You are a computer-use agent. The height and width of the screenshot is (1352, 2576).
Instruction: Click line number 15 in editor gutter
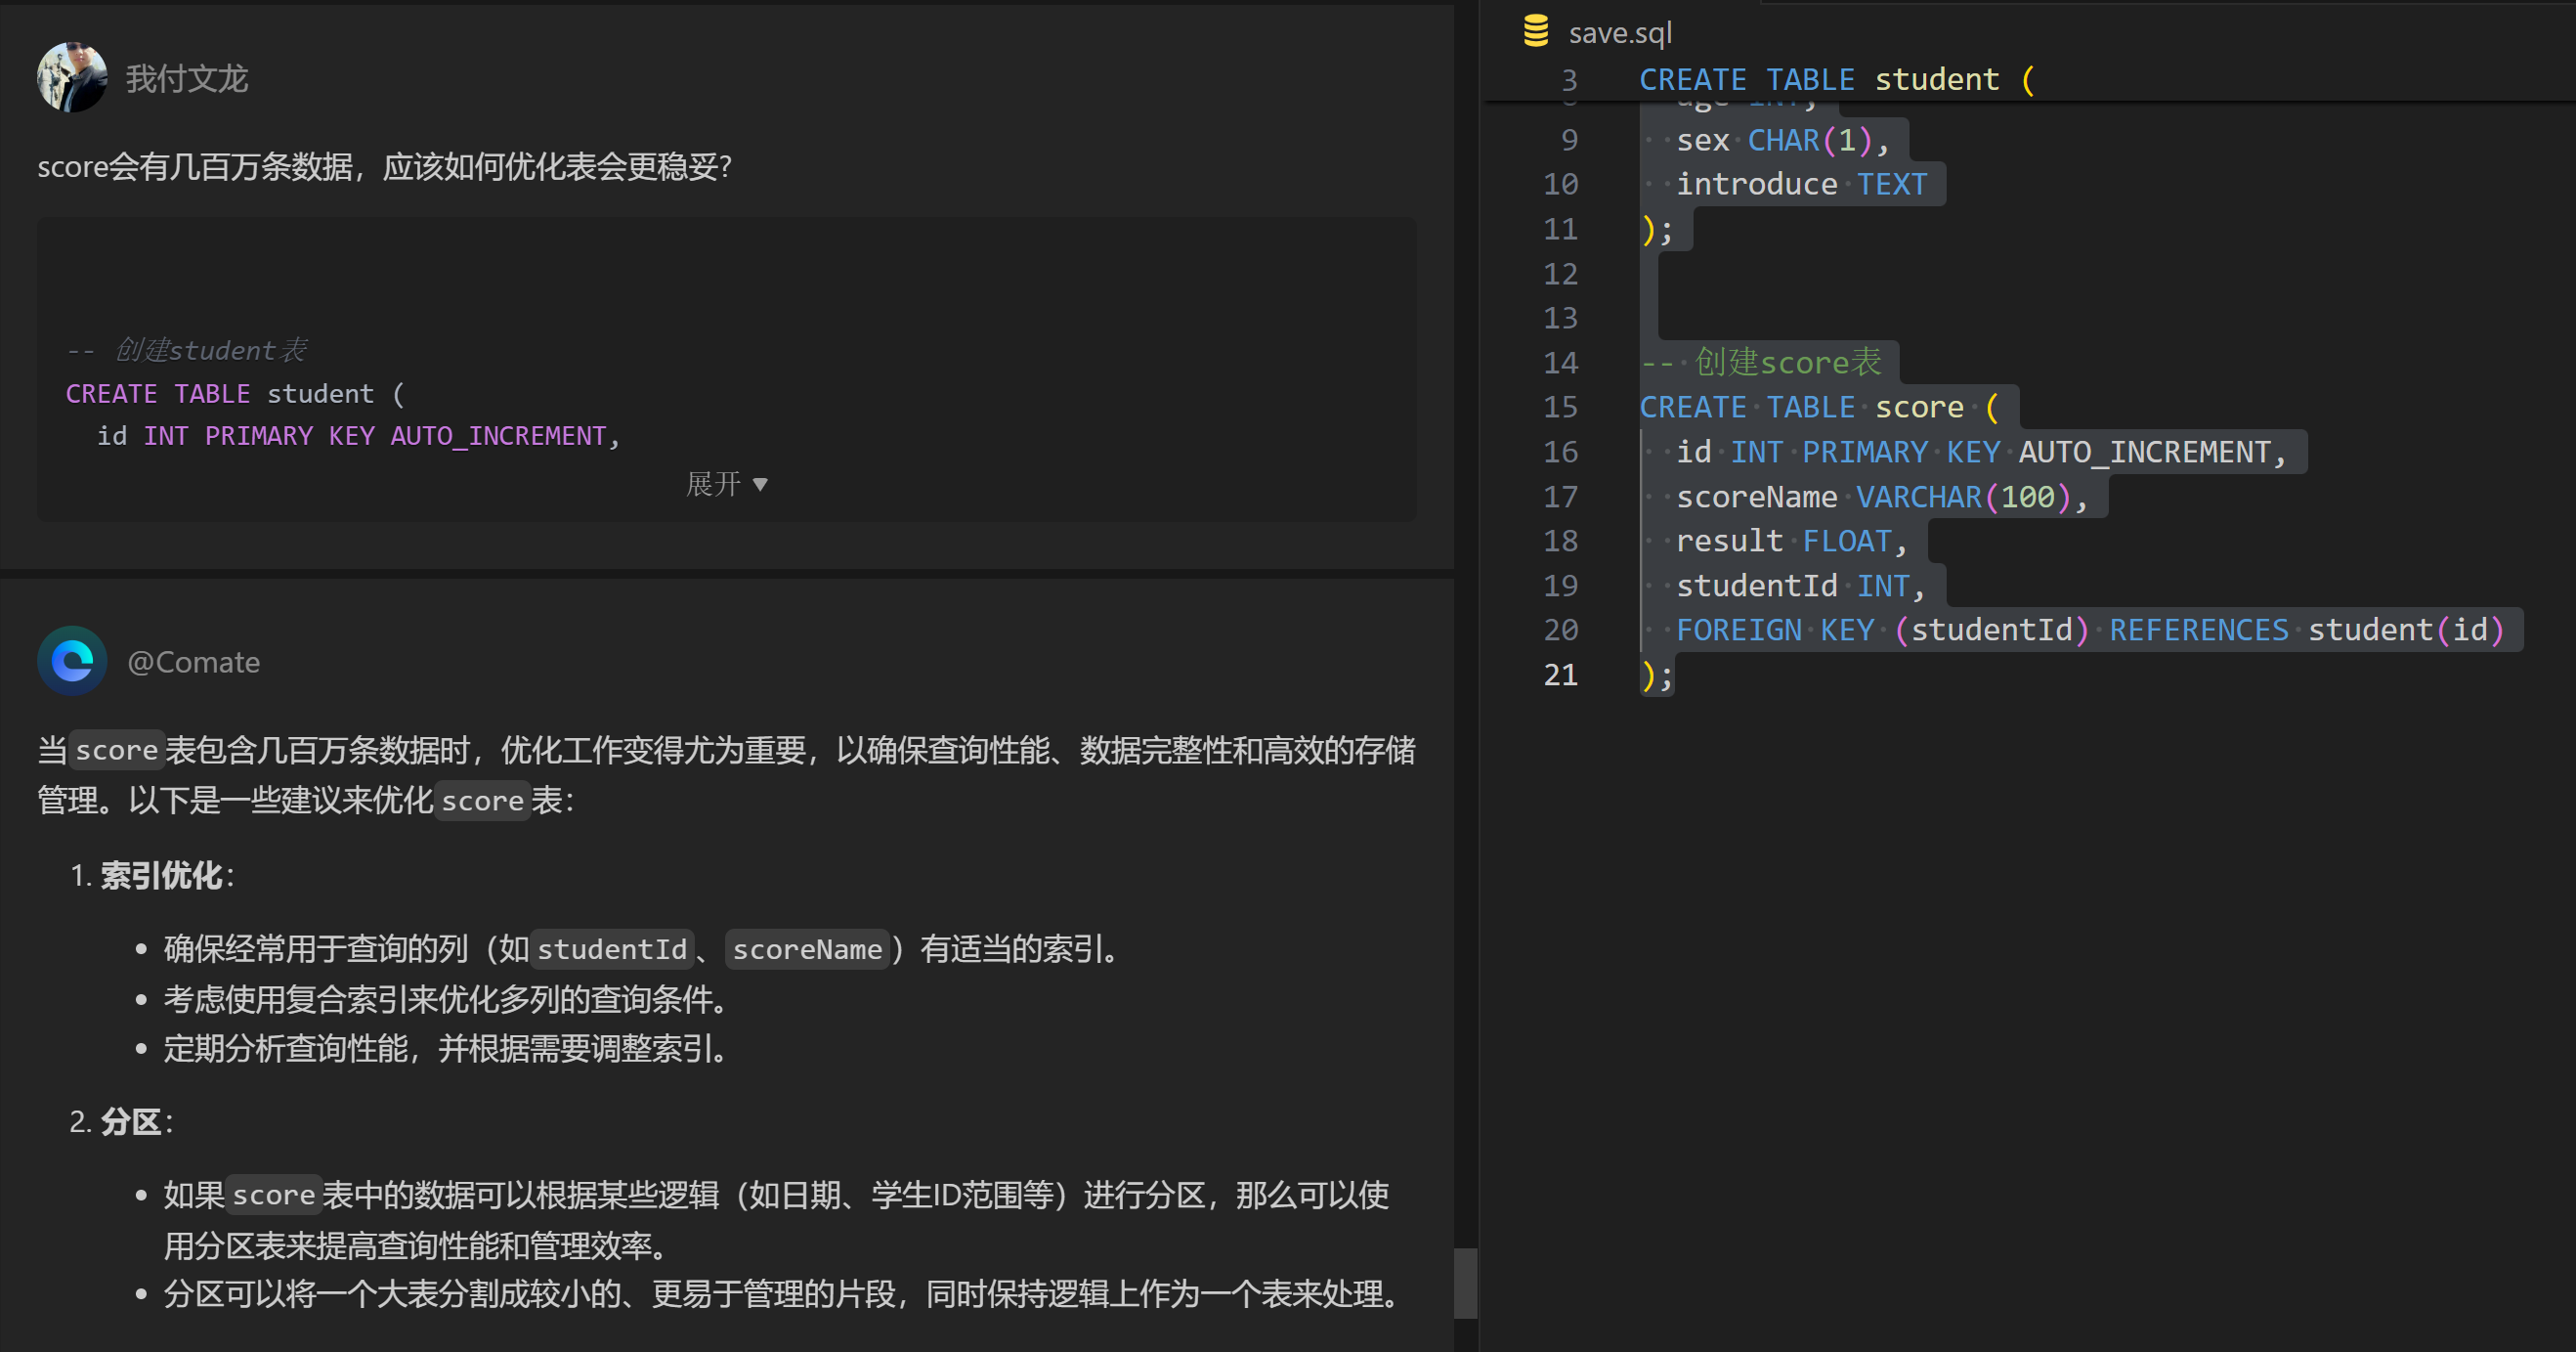(x=1560, y=407)
